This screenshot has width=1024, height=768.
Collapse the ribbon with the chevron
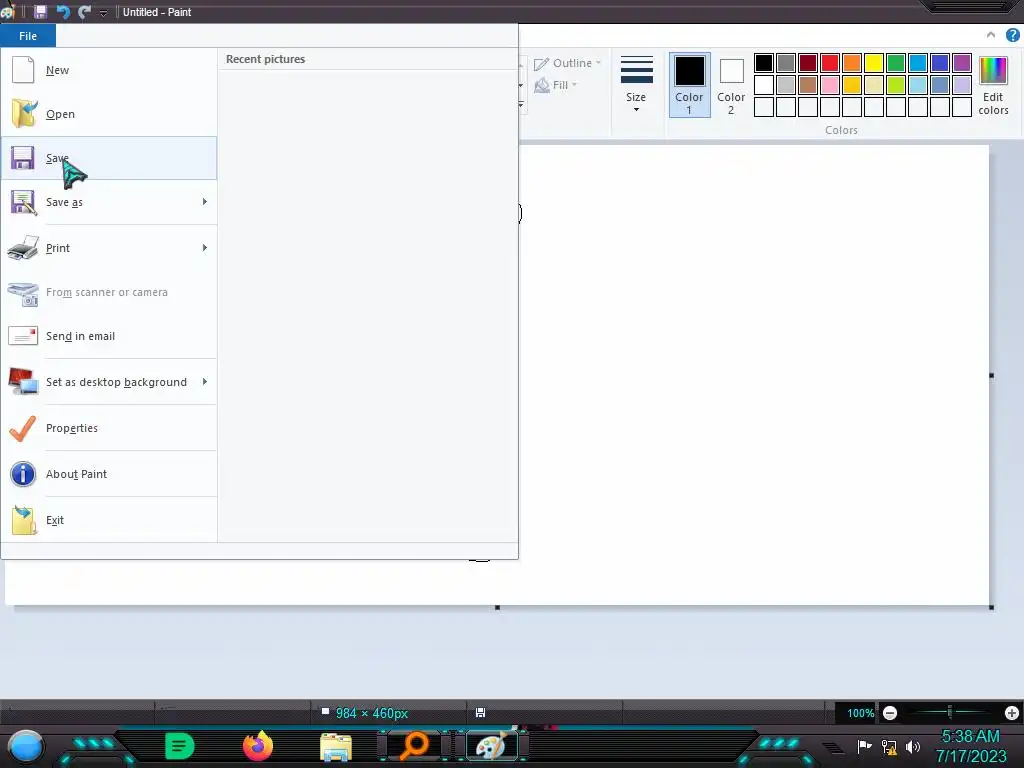pyautogui.click(x=991, y=35)
